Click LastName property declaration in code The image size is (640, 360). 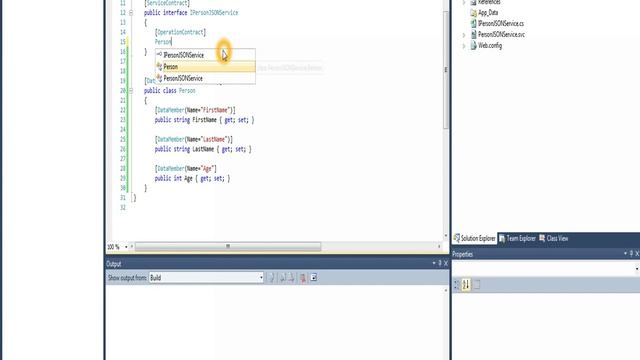click(x=203, y=149)
